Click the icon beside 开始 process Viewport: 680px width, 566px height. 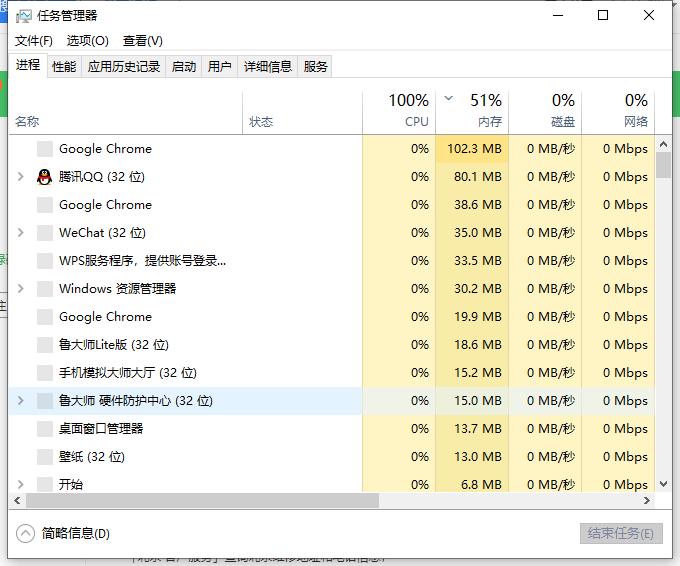(44, 484)
